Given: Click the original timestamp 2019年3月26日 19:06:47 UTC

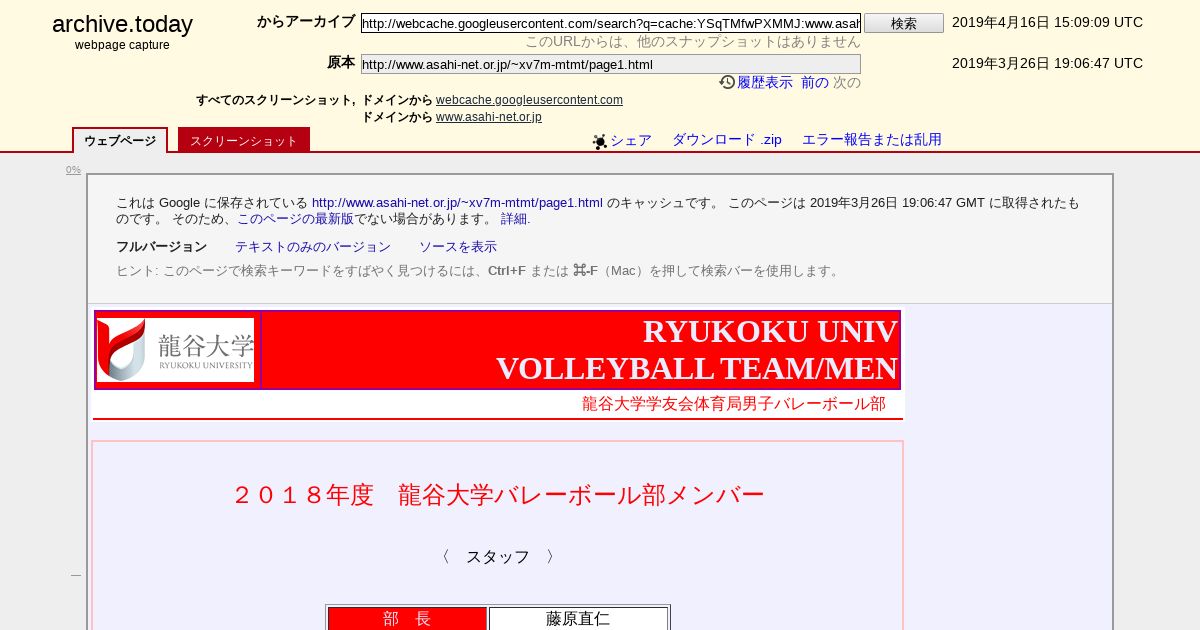Looking at the screenshot, I should [x=1047, y=63].
